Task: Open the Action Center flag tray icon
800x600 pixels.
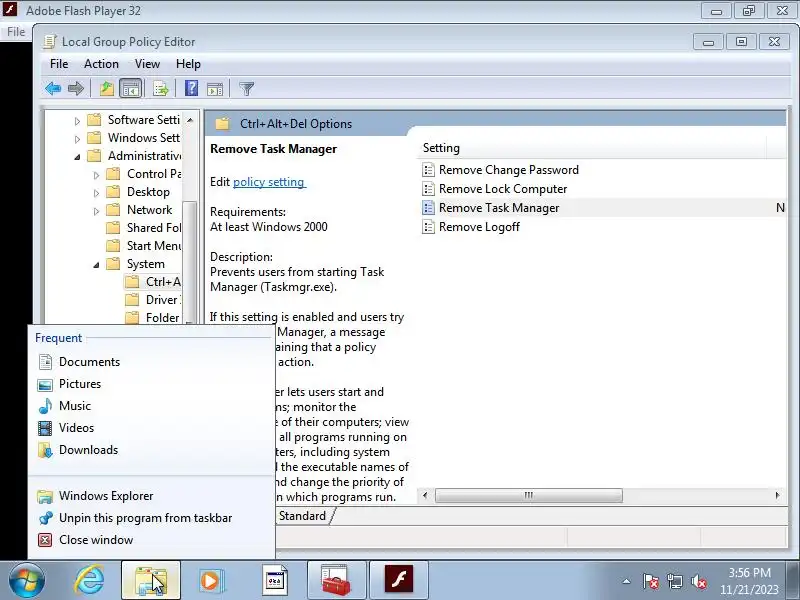Action: [651, 581]
